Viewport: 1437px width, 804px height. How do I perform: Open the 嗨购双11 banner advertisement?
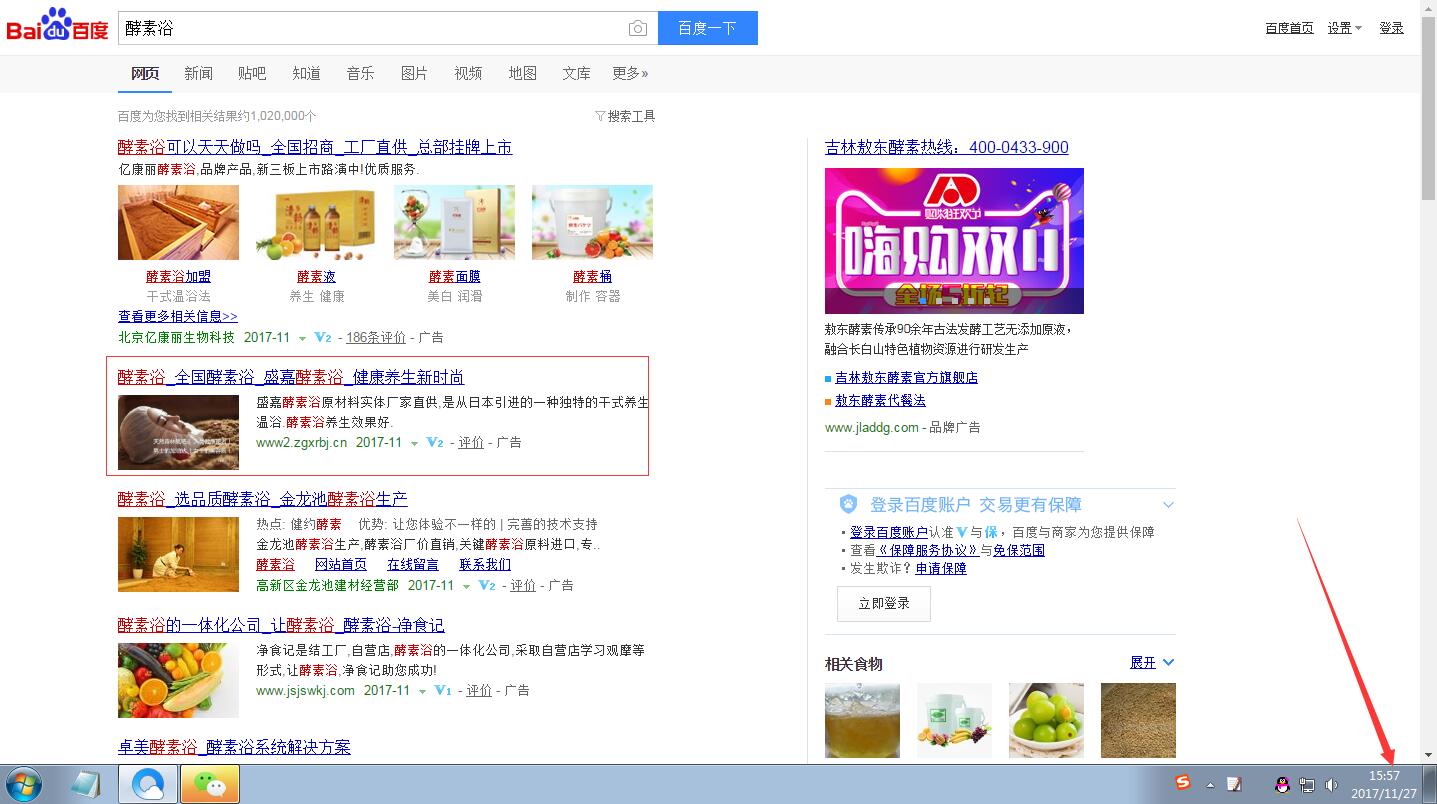954,241
